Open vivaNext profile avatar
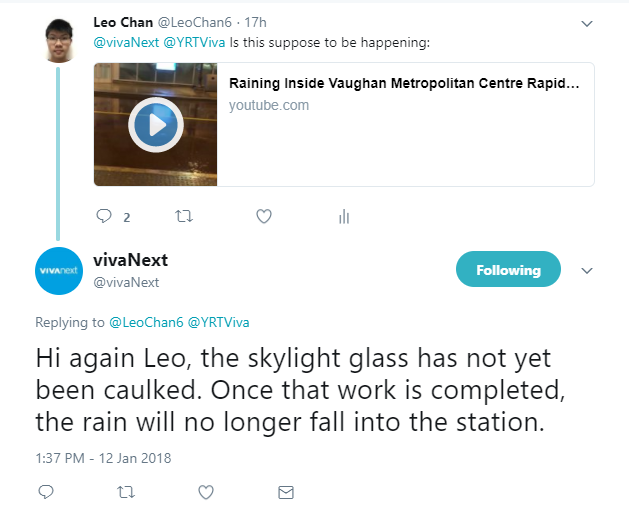The height and width of the screenshot is (531, 629). coord(58,270)
